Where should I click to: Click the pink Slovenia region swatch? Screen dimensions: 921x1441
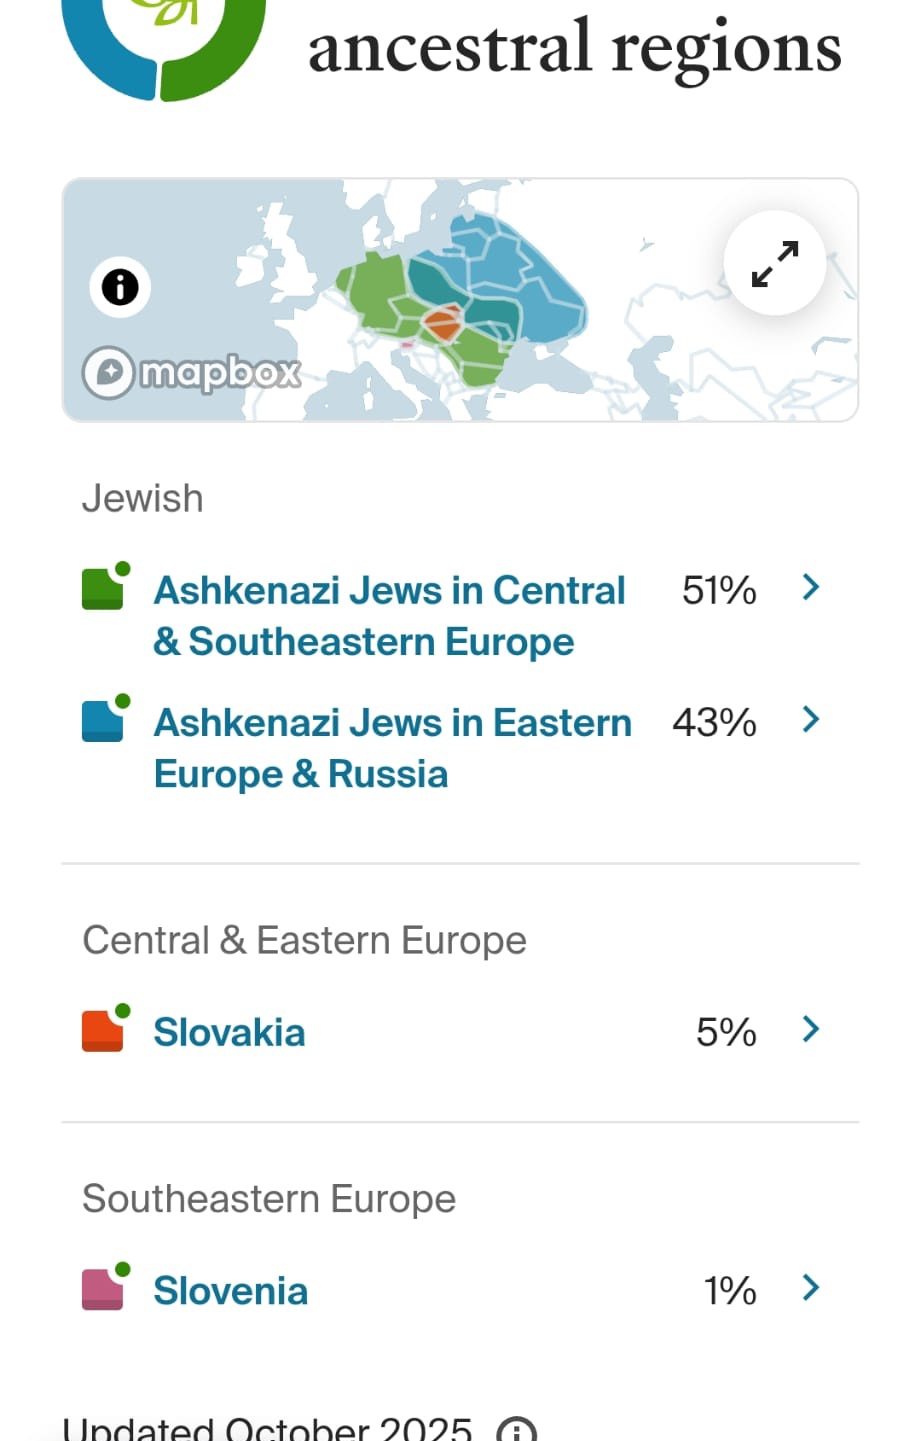(104, 1287)
